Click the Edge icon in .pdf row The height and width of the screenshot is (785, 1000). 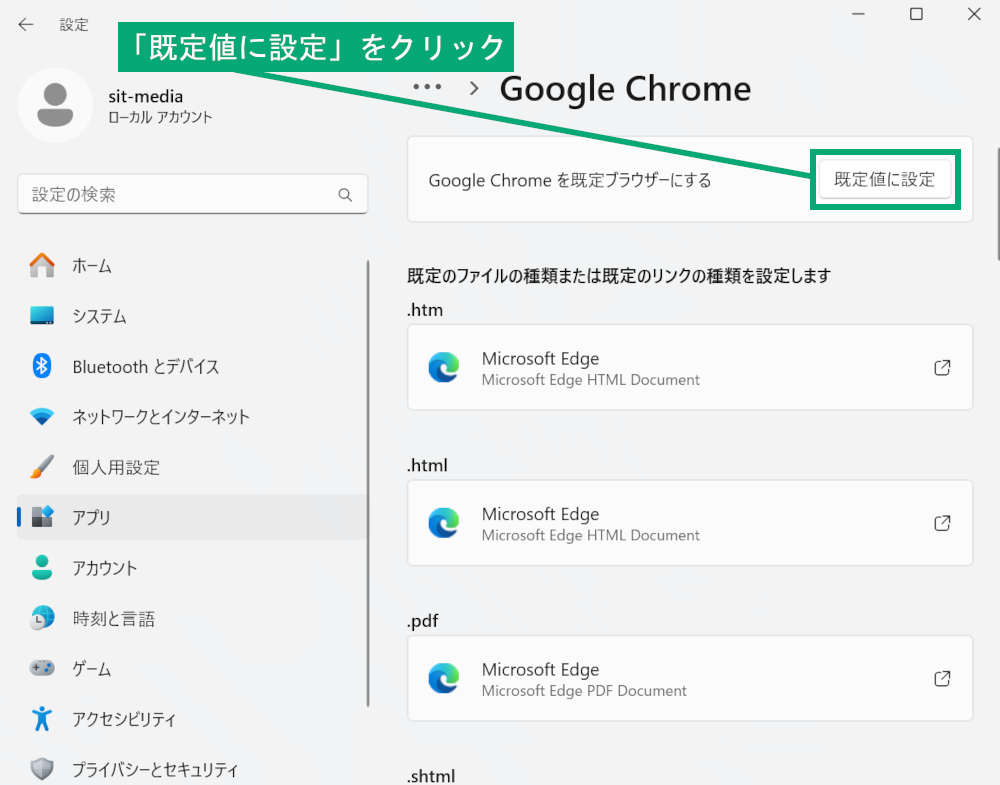(x=444, y=679)
